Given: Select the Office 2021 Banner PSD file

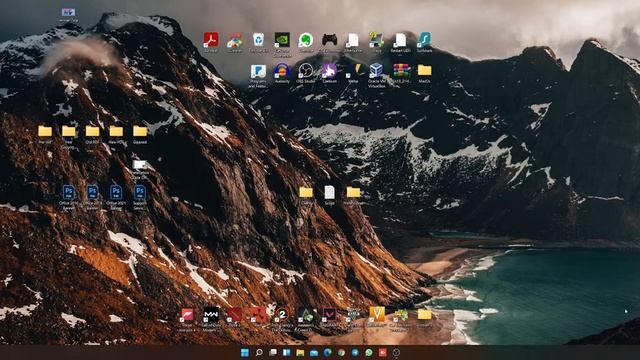Looking at the screenshot, I should click(x=116, y=193).
